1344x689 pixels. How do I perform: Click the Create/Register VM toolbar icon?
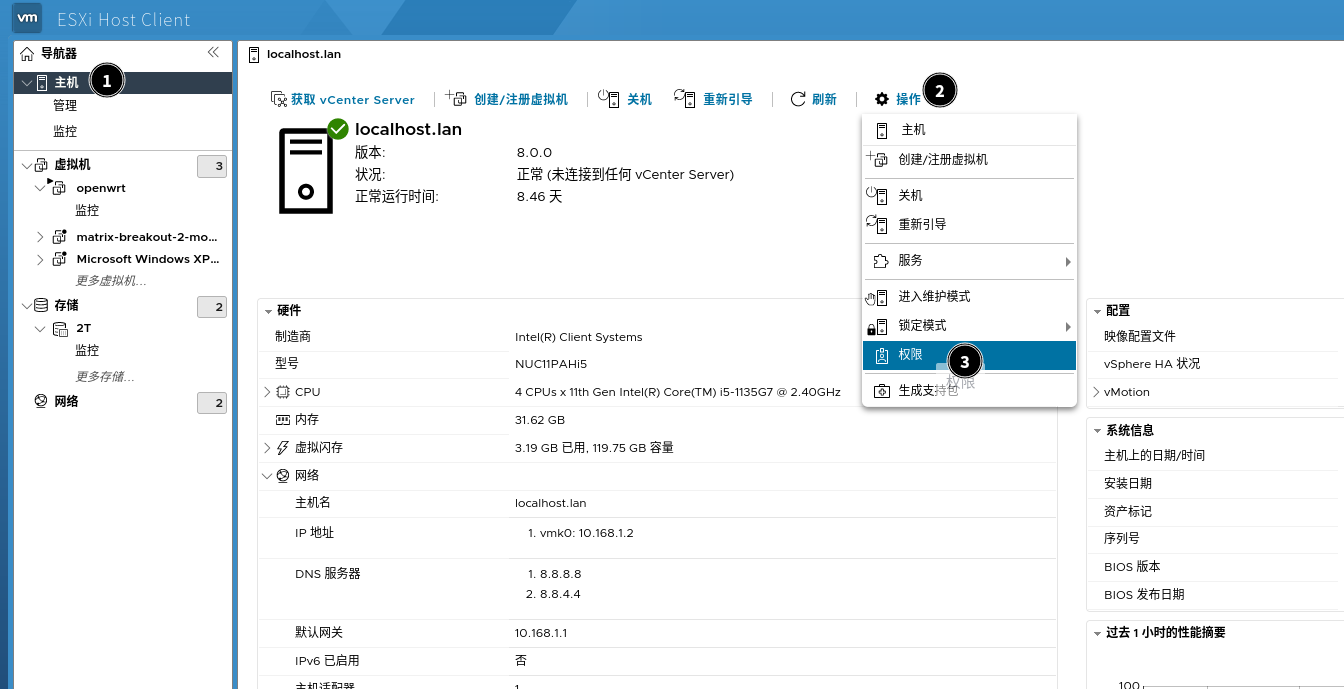click(456, 97)
